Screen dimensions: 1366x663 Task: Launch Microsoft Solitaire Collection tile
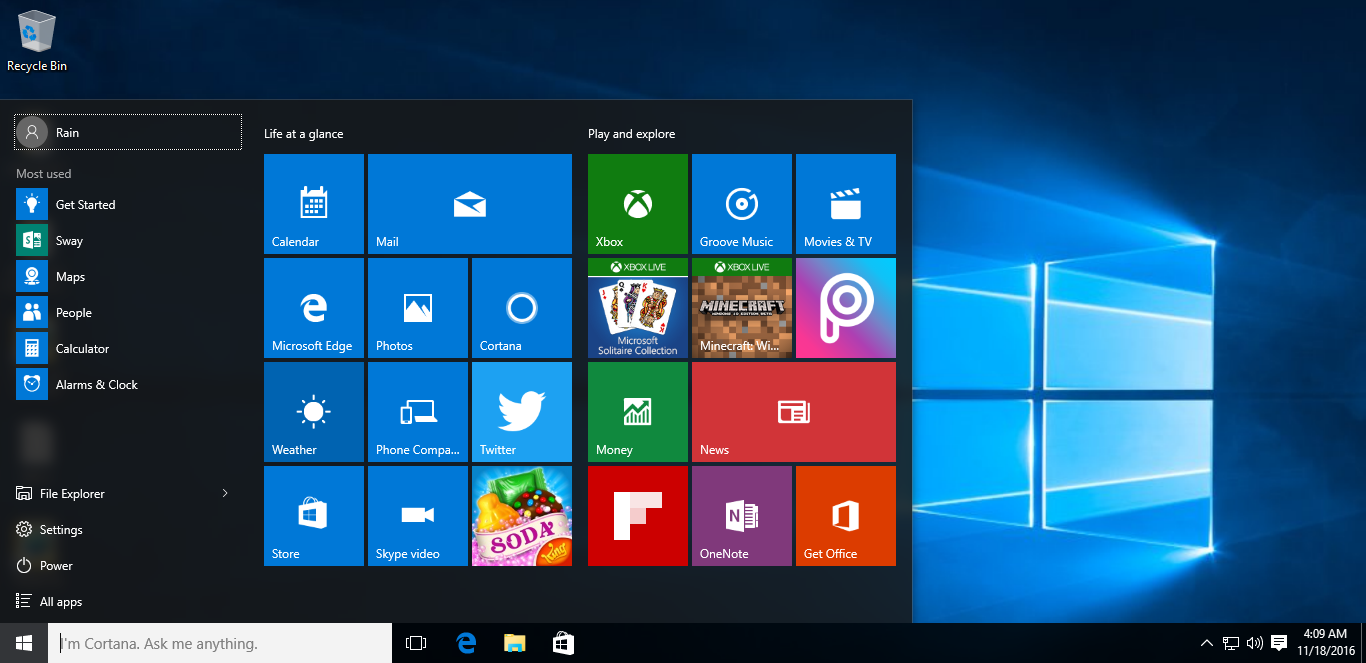pos(638,308)
